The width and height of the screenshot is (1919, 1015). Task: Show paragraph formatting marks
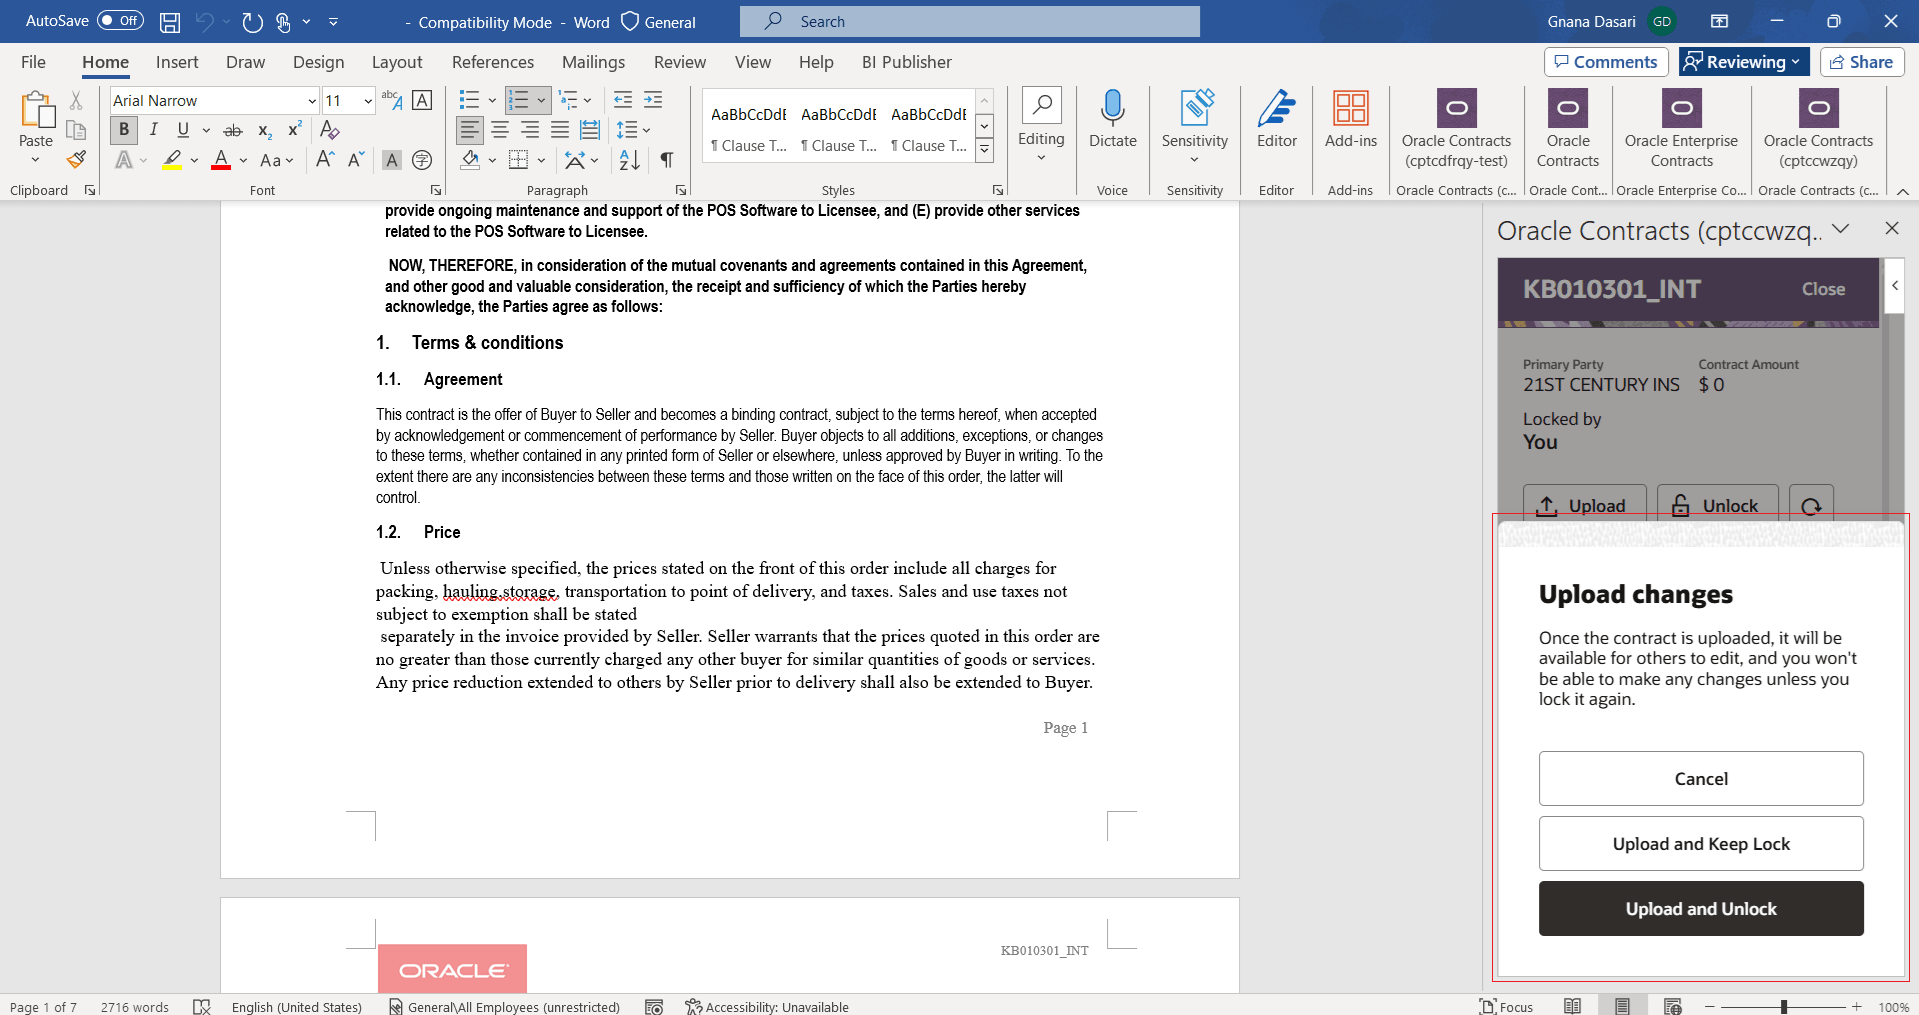(x=667, y=160)
